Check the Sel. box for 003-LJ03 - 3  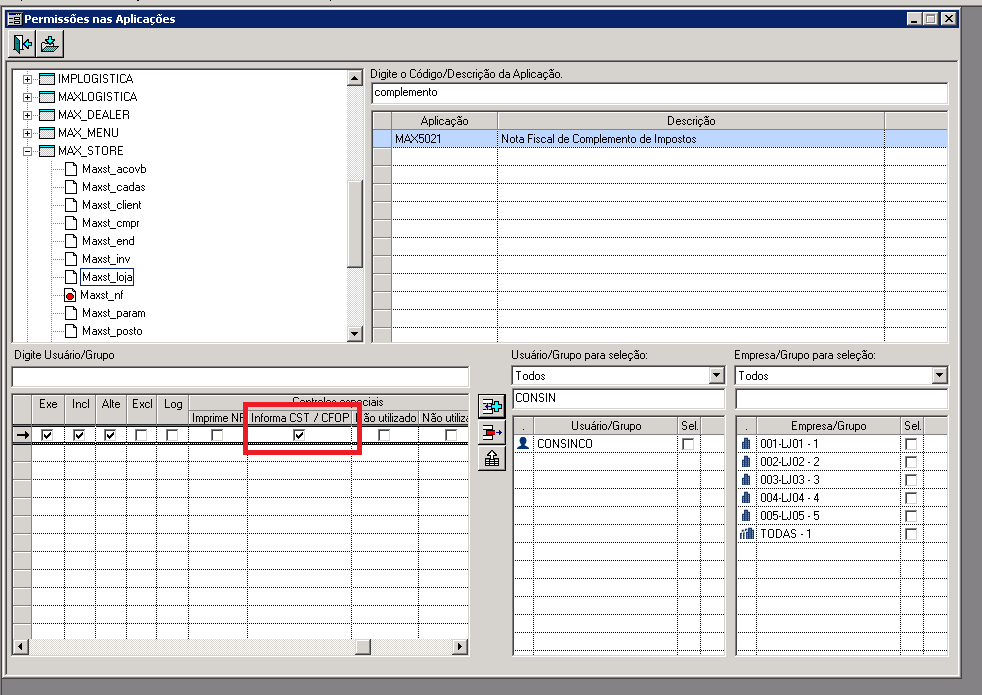coord(911,480)
